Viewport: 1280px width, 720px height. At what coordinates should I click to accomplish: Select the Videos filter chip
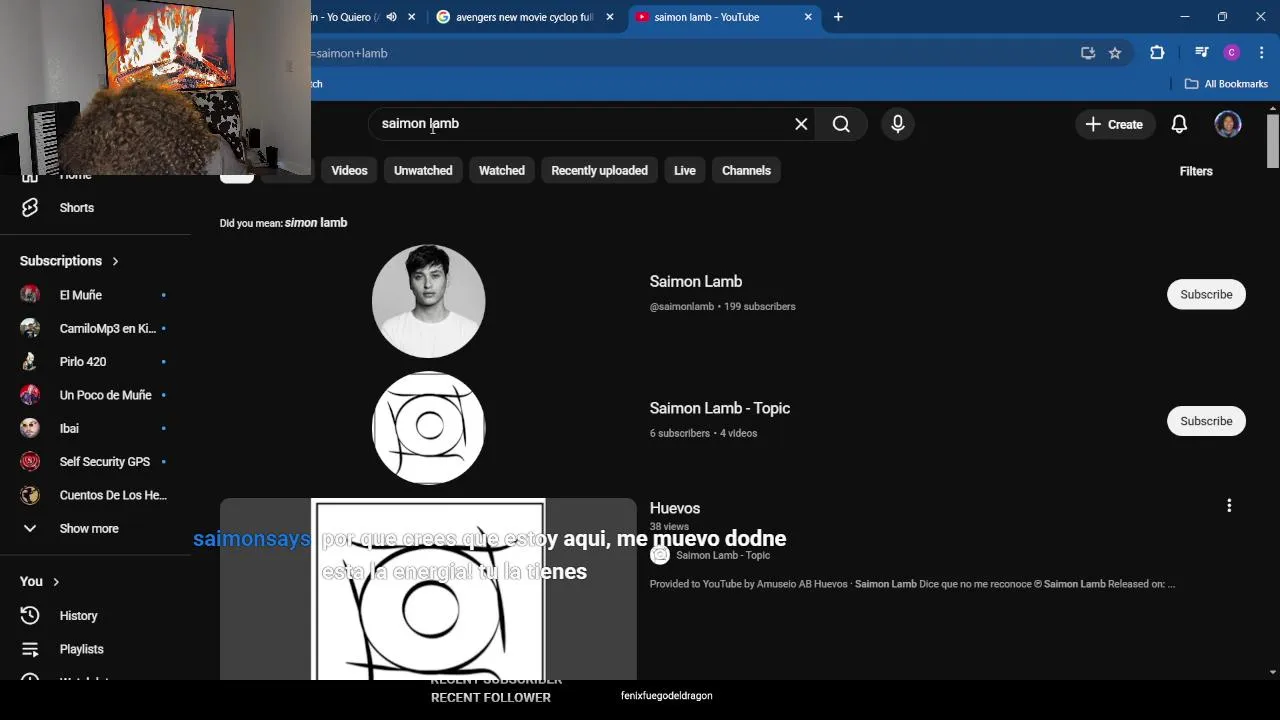(x=349, y=171)
